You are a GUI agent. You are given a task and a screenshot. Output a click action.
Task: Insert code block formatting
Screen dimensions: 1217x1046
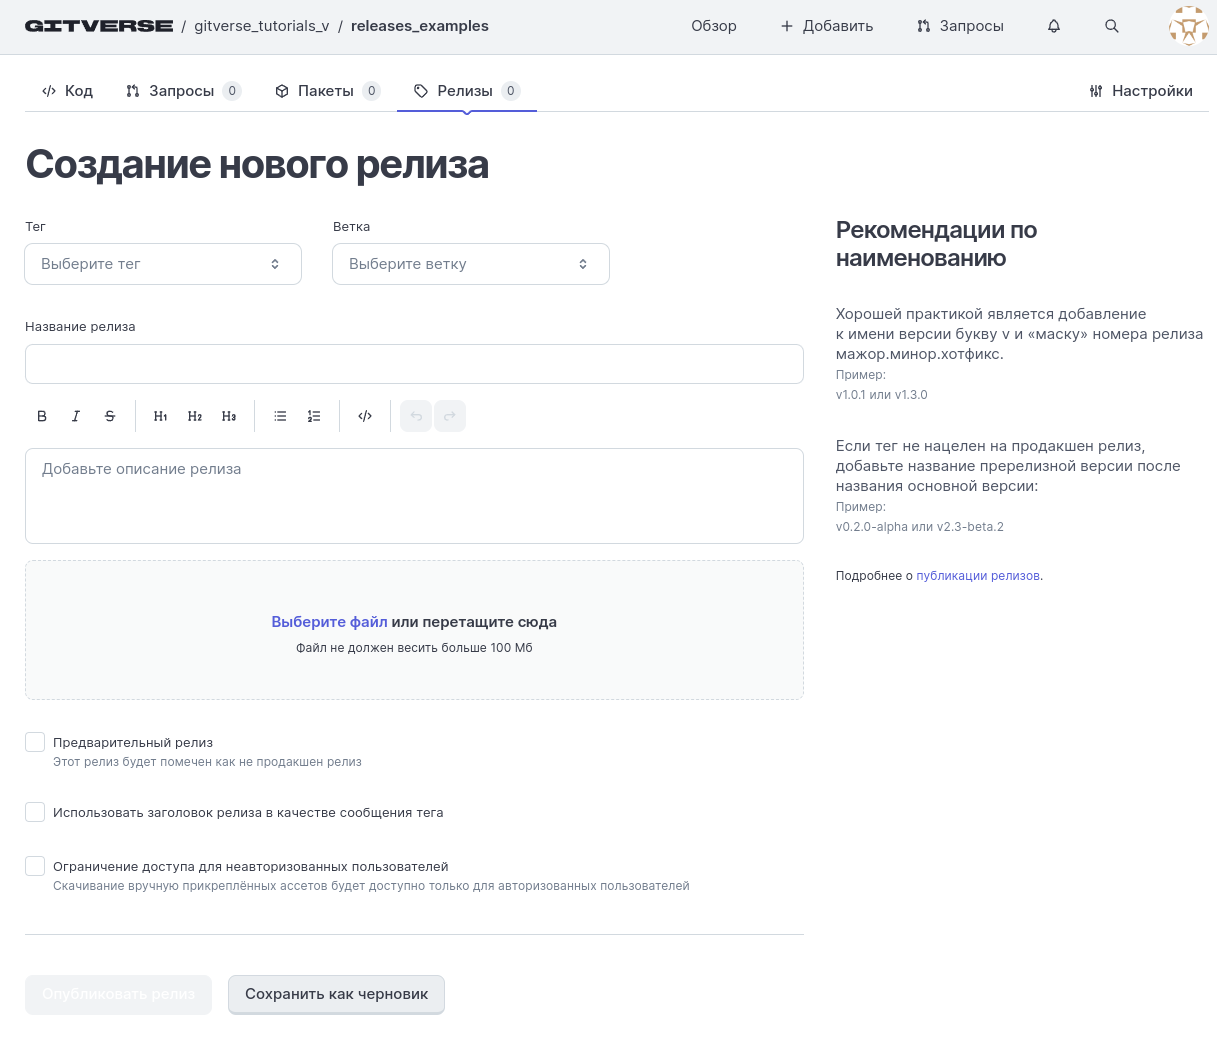(365, 416)
